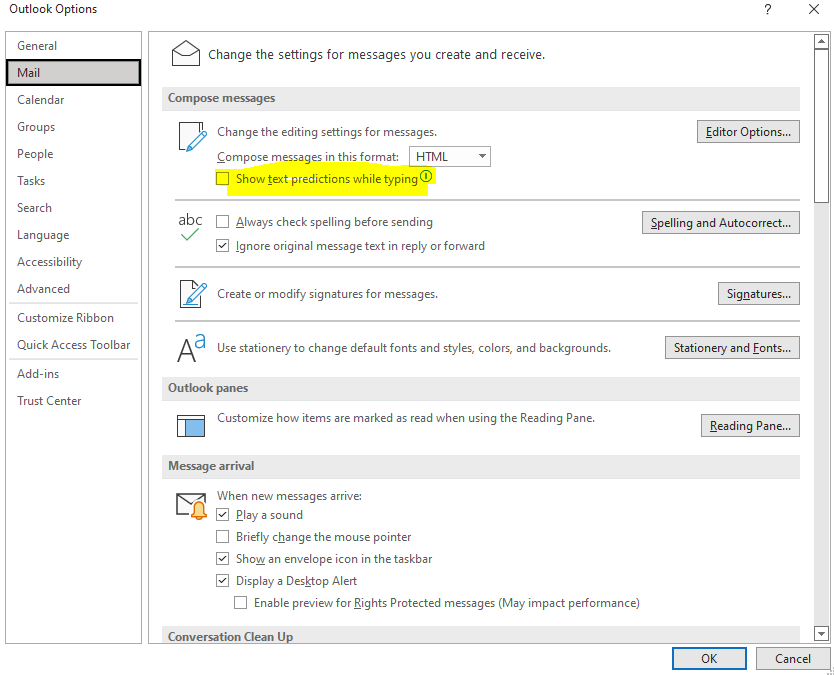Click 'Compose messages in this format:' label

(x=308, y=157)
